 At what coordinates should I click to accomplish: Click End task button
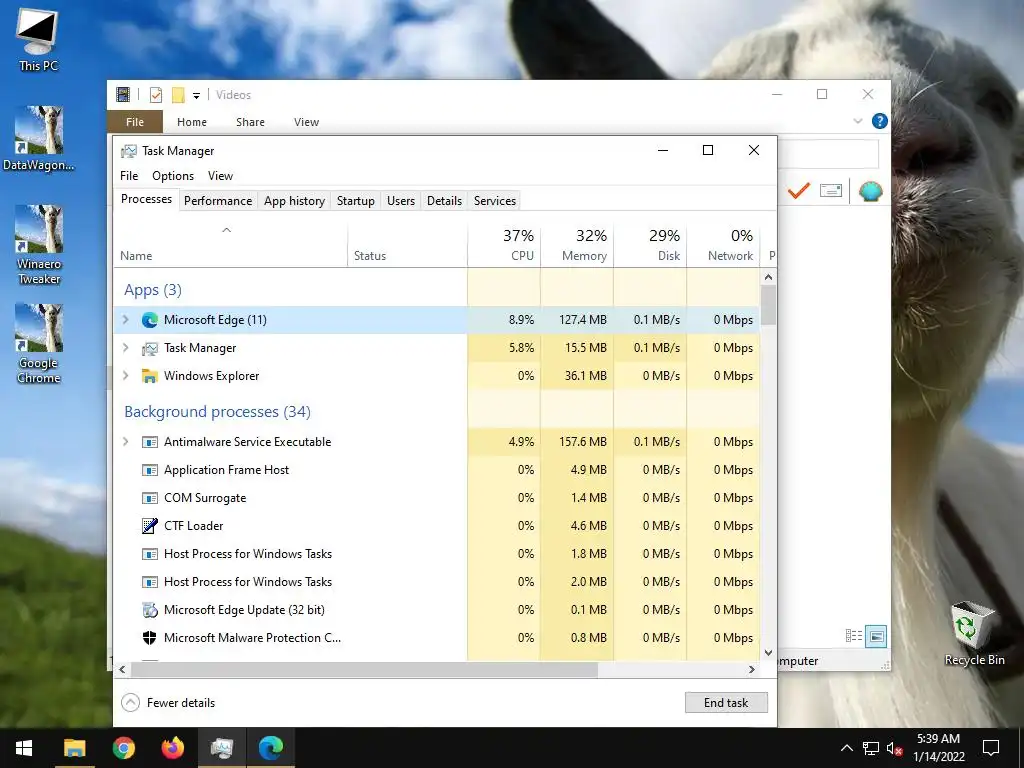[726, 703]
